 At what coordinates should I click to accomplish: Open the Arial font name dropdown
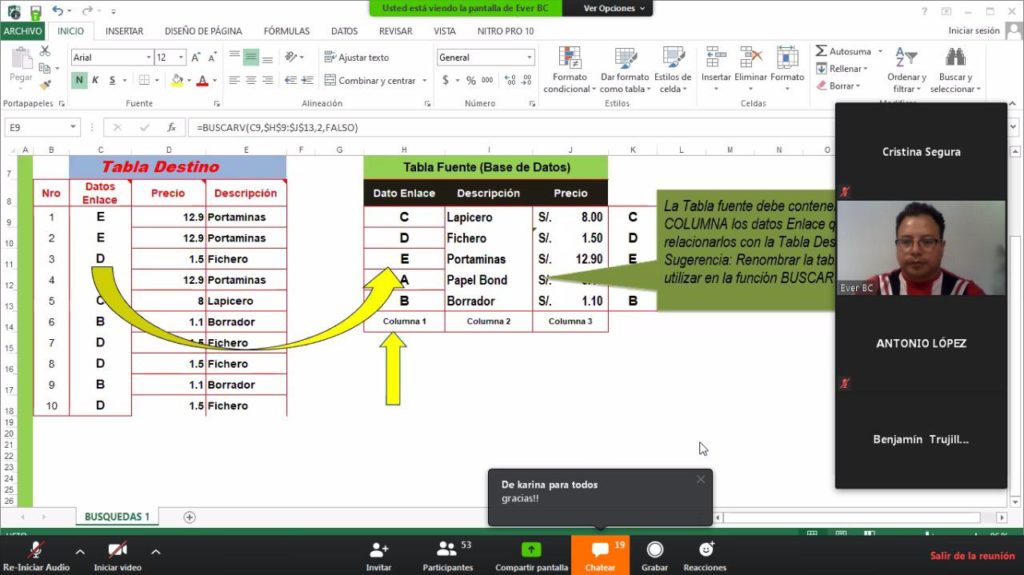(148, 58)
